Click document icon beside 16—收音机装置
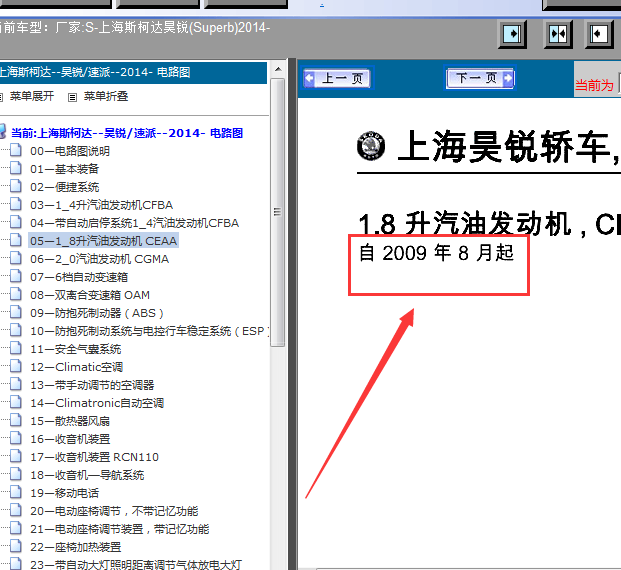Image resolution: width=621 pixels, height=570 pixels. [x=16, y=438]
